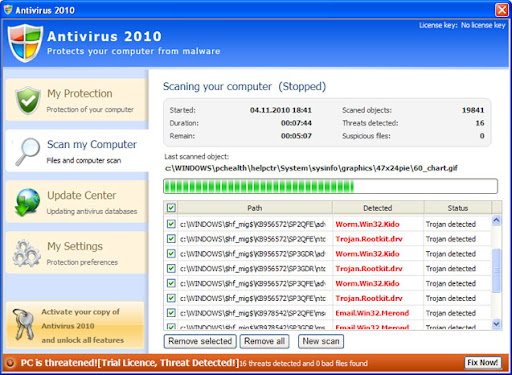Screen dimensions: 512x375
Task: Click the Scaned objects value 19841
Action: 473,110
